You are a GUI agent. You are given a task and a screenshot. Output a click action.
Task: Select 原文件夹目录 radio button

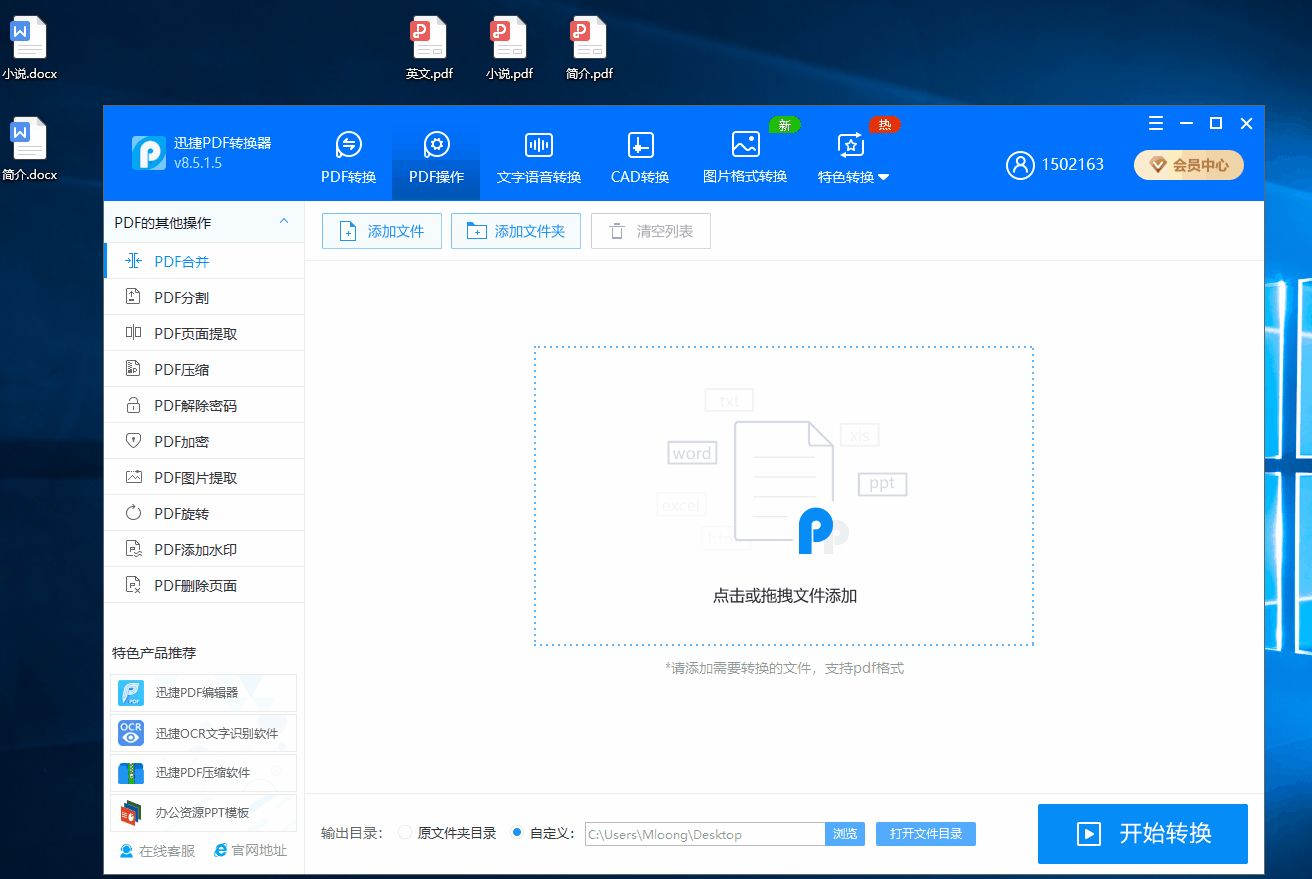point(405,833)
